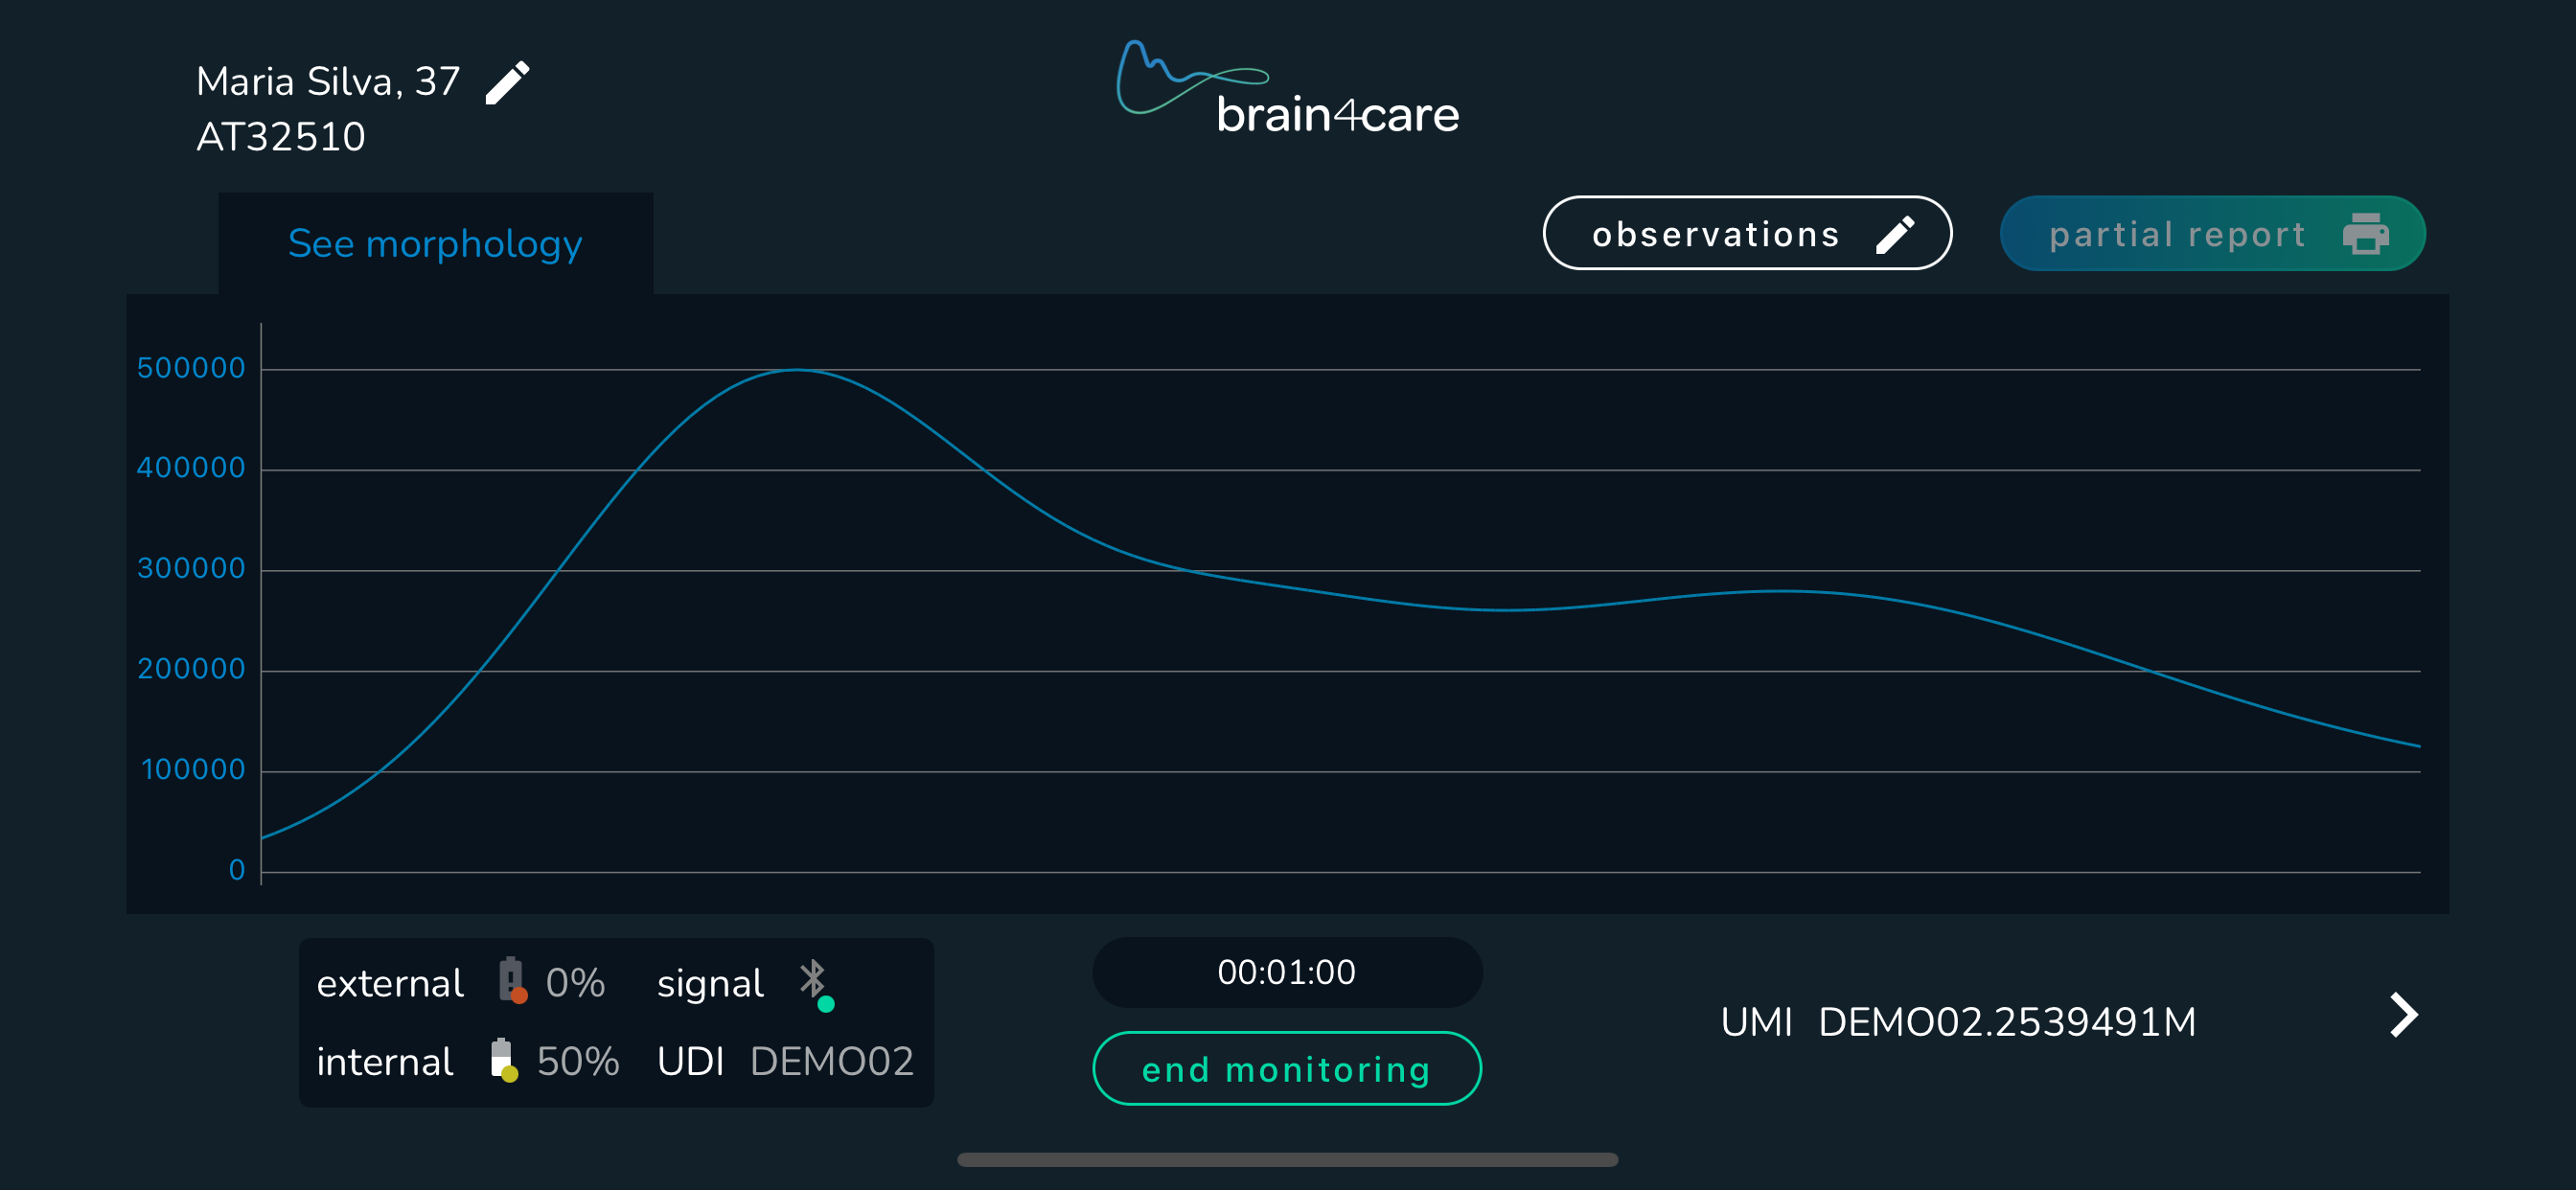The height and width of the screenshot is (1190, 2576).
Task: Click the printer icon in partial report
Action: tap(2365, 234)
